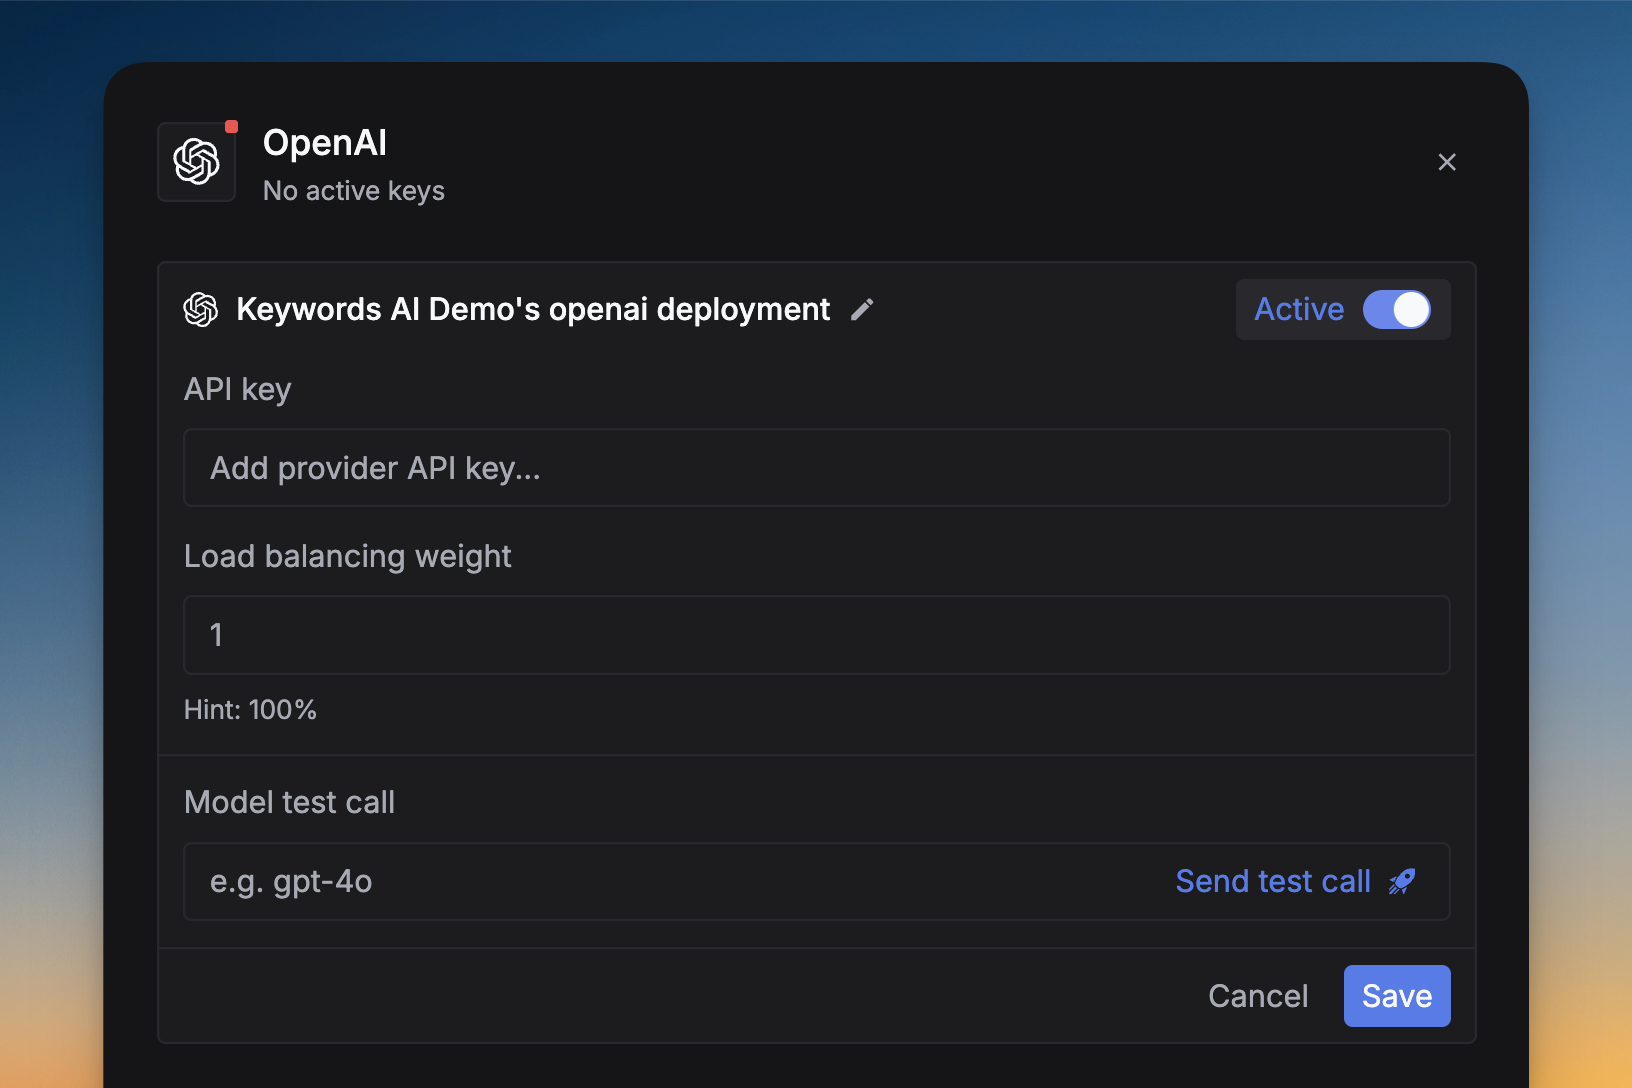This screenshot has width=1632, height=1088.
Task: Click the 'No active keys' status text
Action: click(x=354, y=191)
